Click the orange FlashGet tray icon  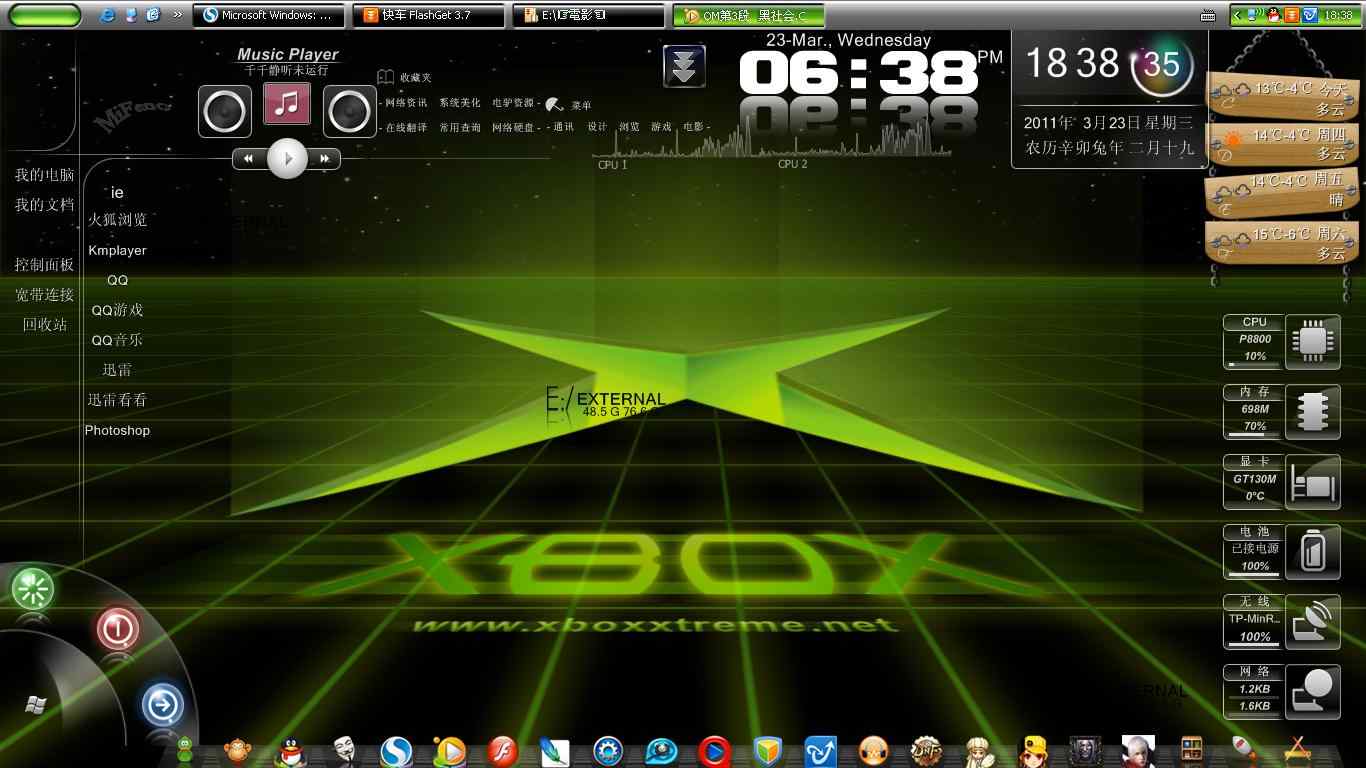[1291, 15]
